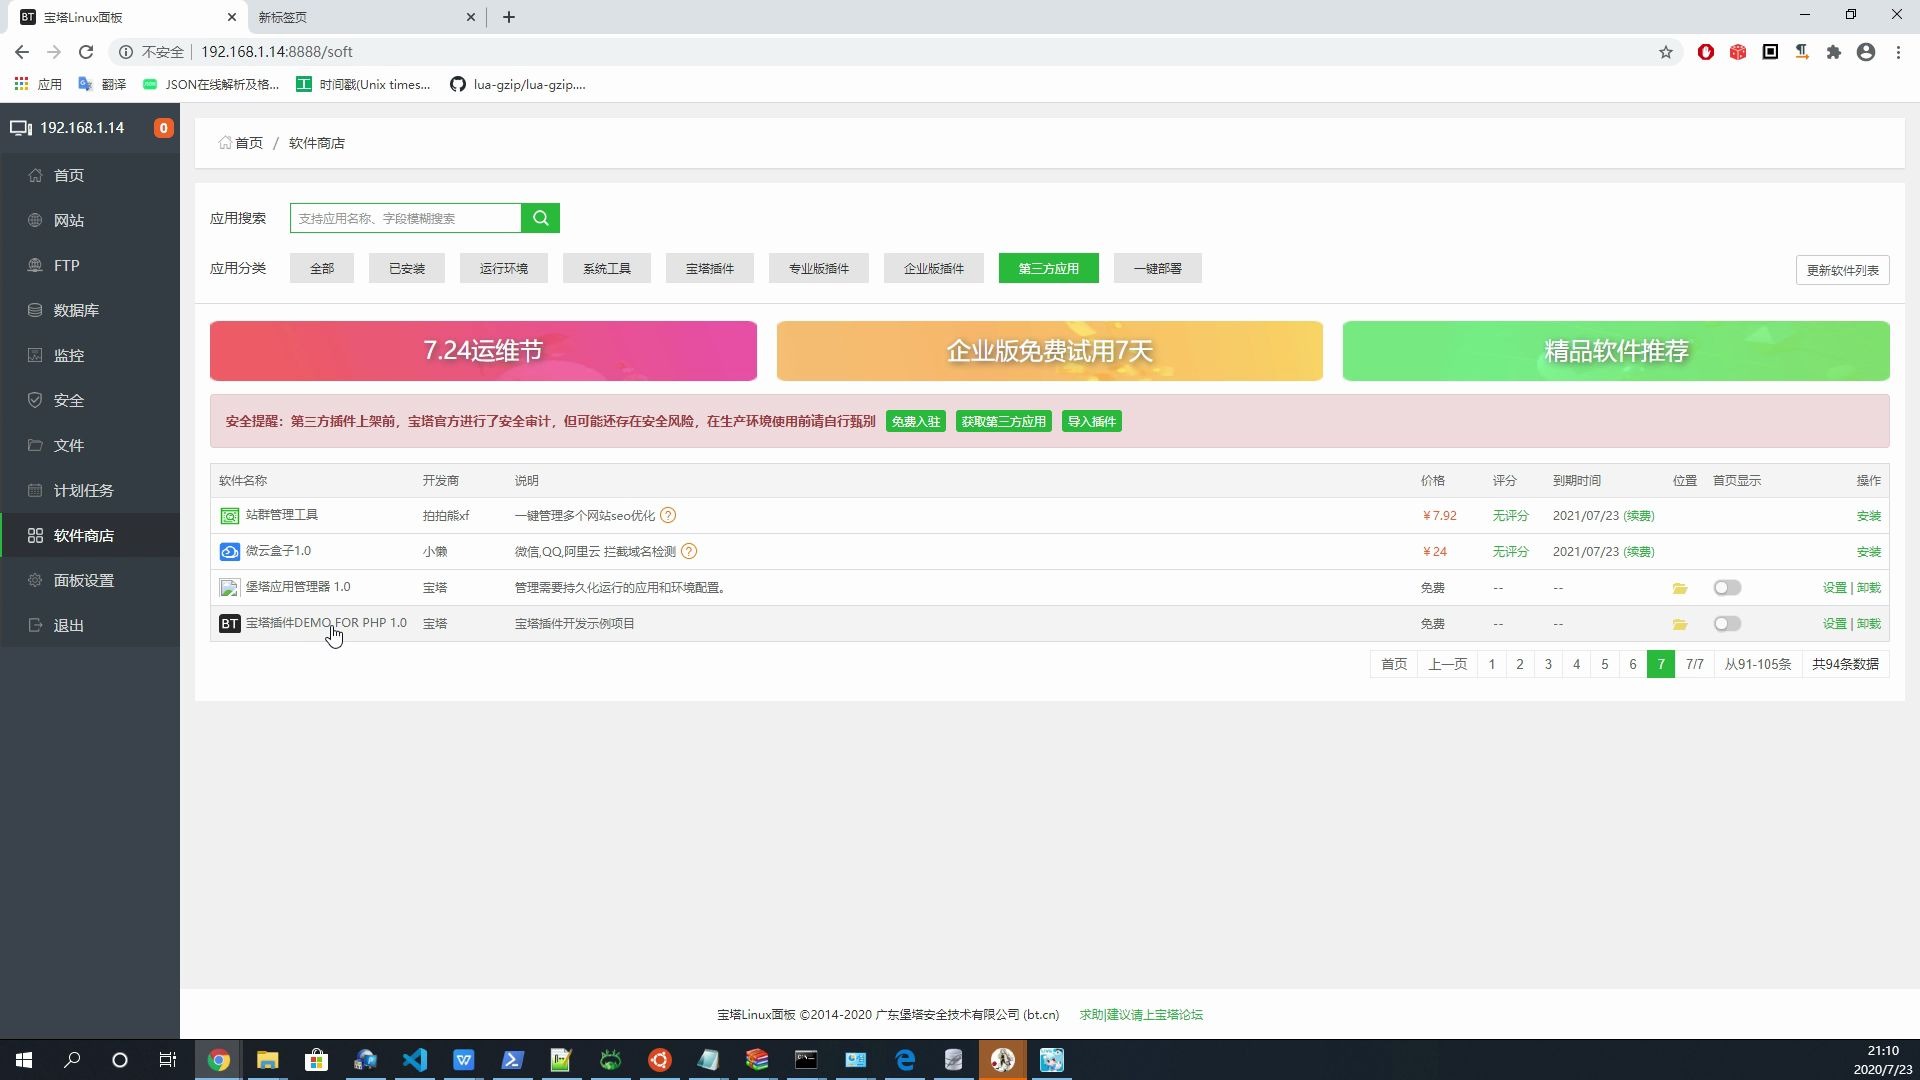Open the 7.24运维节 banner

click(483, 351)
